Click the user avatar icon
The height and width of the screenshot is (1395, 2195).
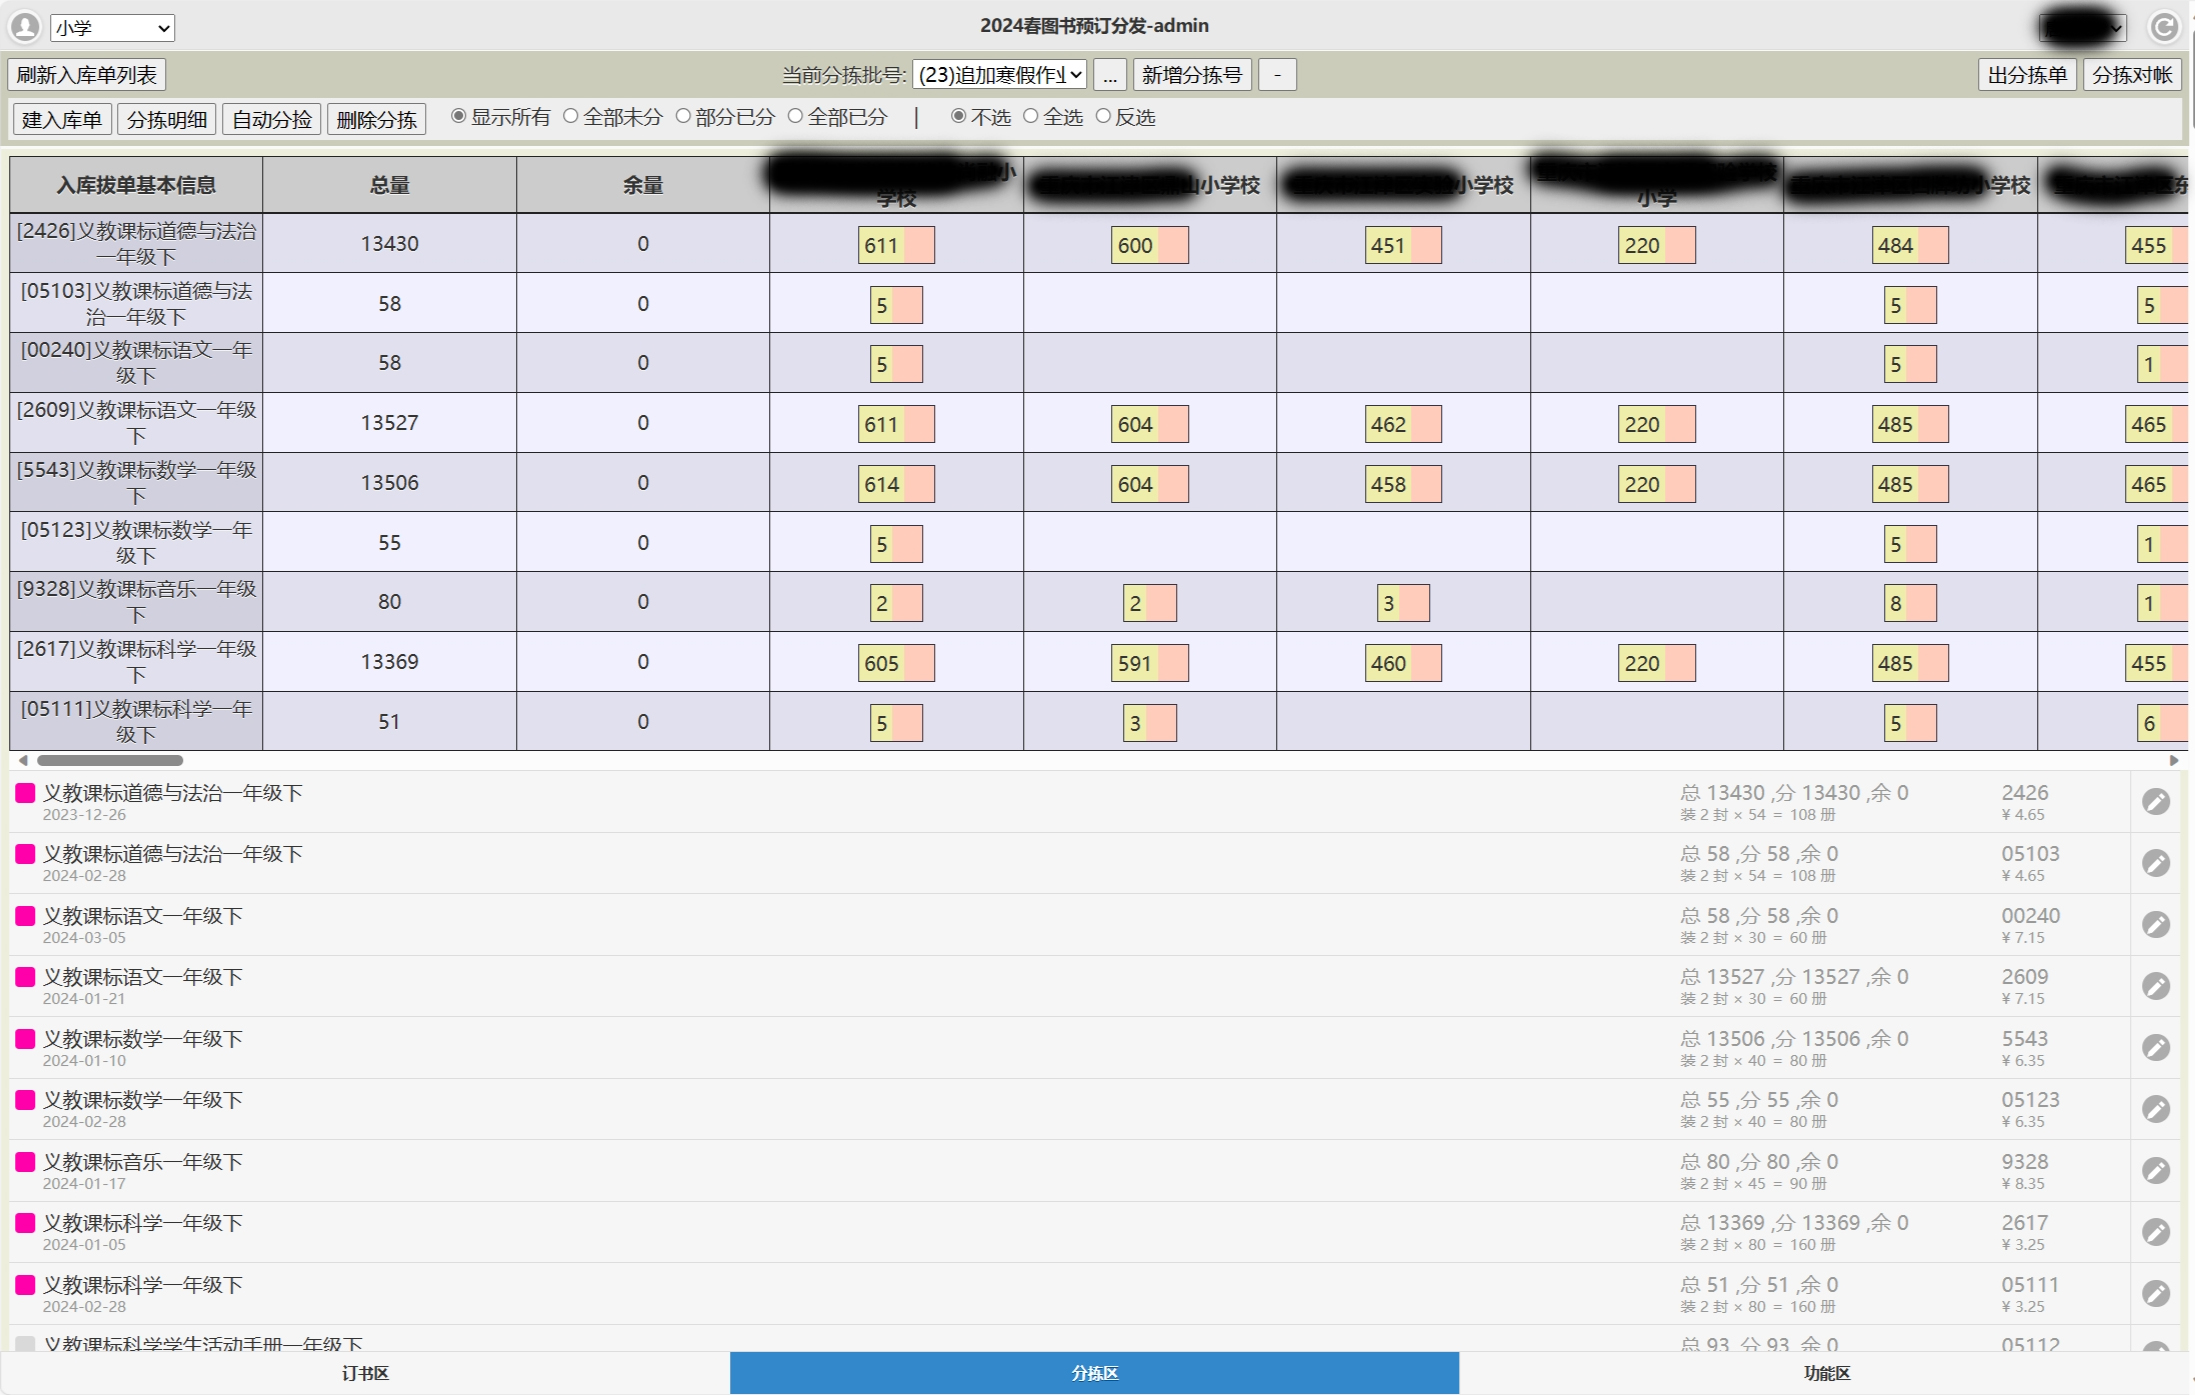pyautogui.click(x=24, y=27)
